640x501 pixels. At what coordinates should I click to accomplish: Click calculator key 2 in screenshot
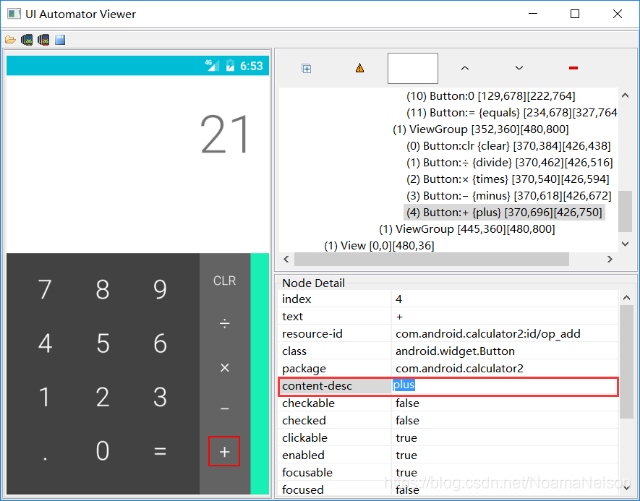pyautogui.click(x=102, y=397)
